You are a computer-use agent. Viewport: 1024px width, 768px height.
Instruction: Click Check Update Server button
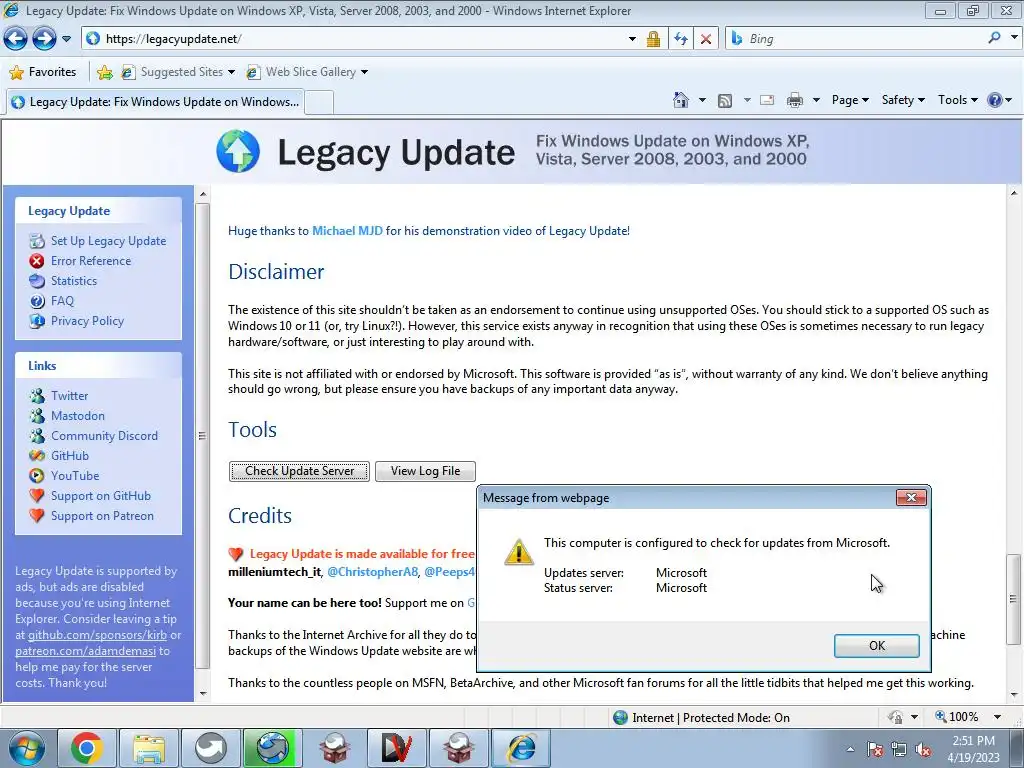point(299,471)
